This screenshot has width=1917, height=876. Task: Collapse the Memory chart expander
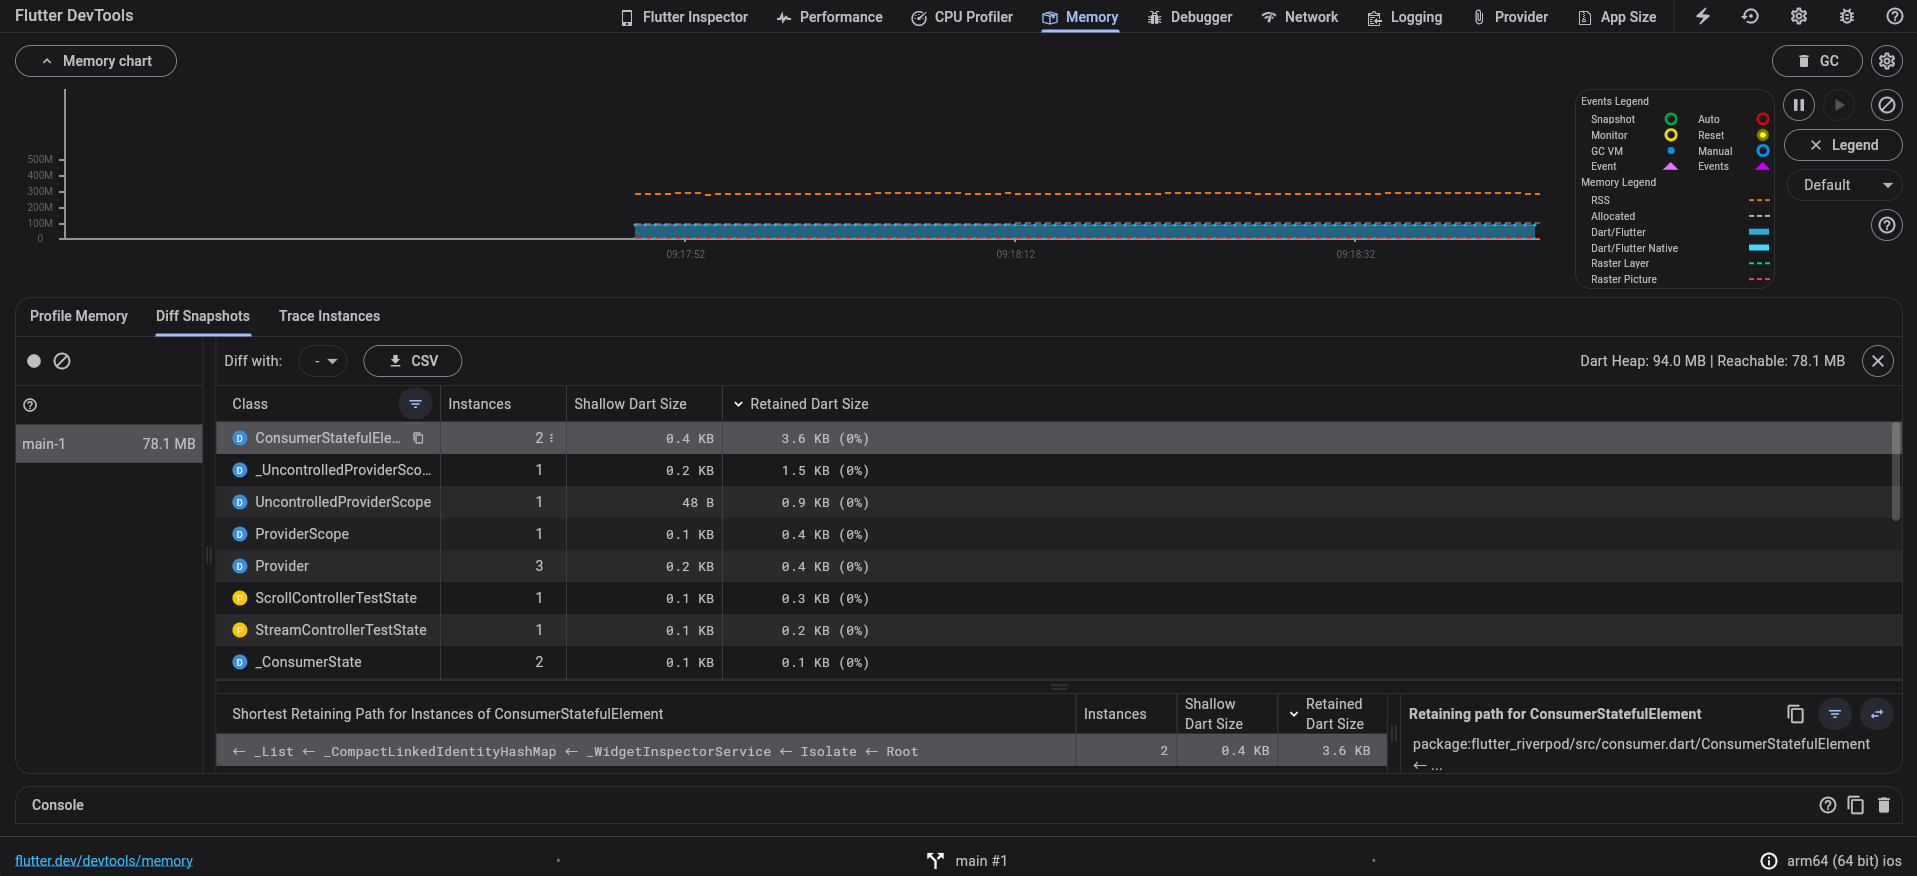point(96,61)
